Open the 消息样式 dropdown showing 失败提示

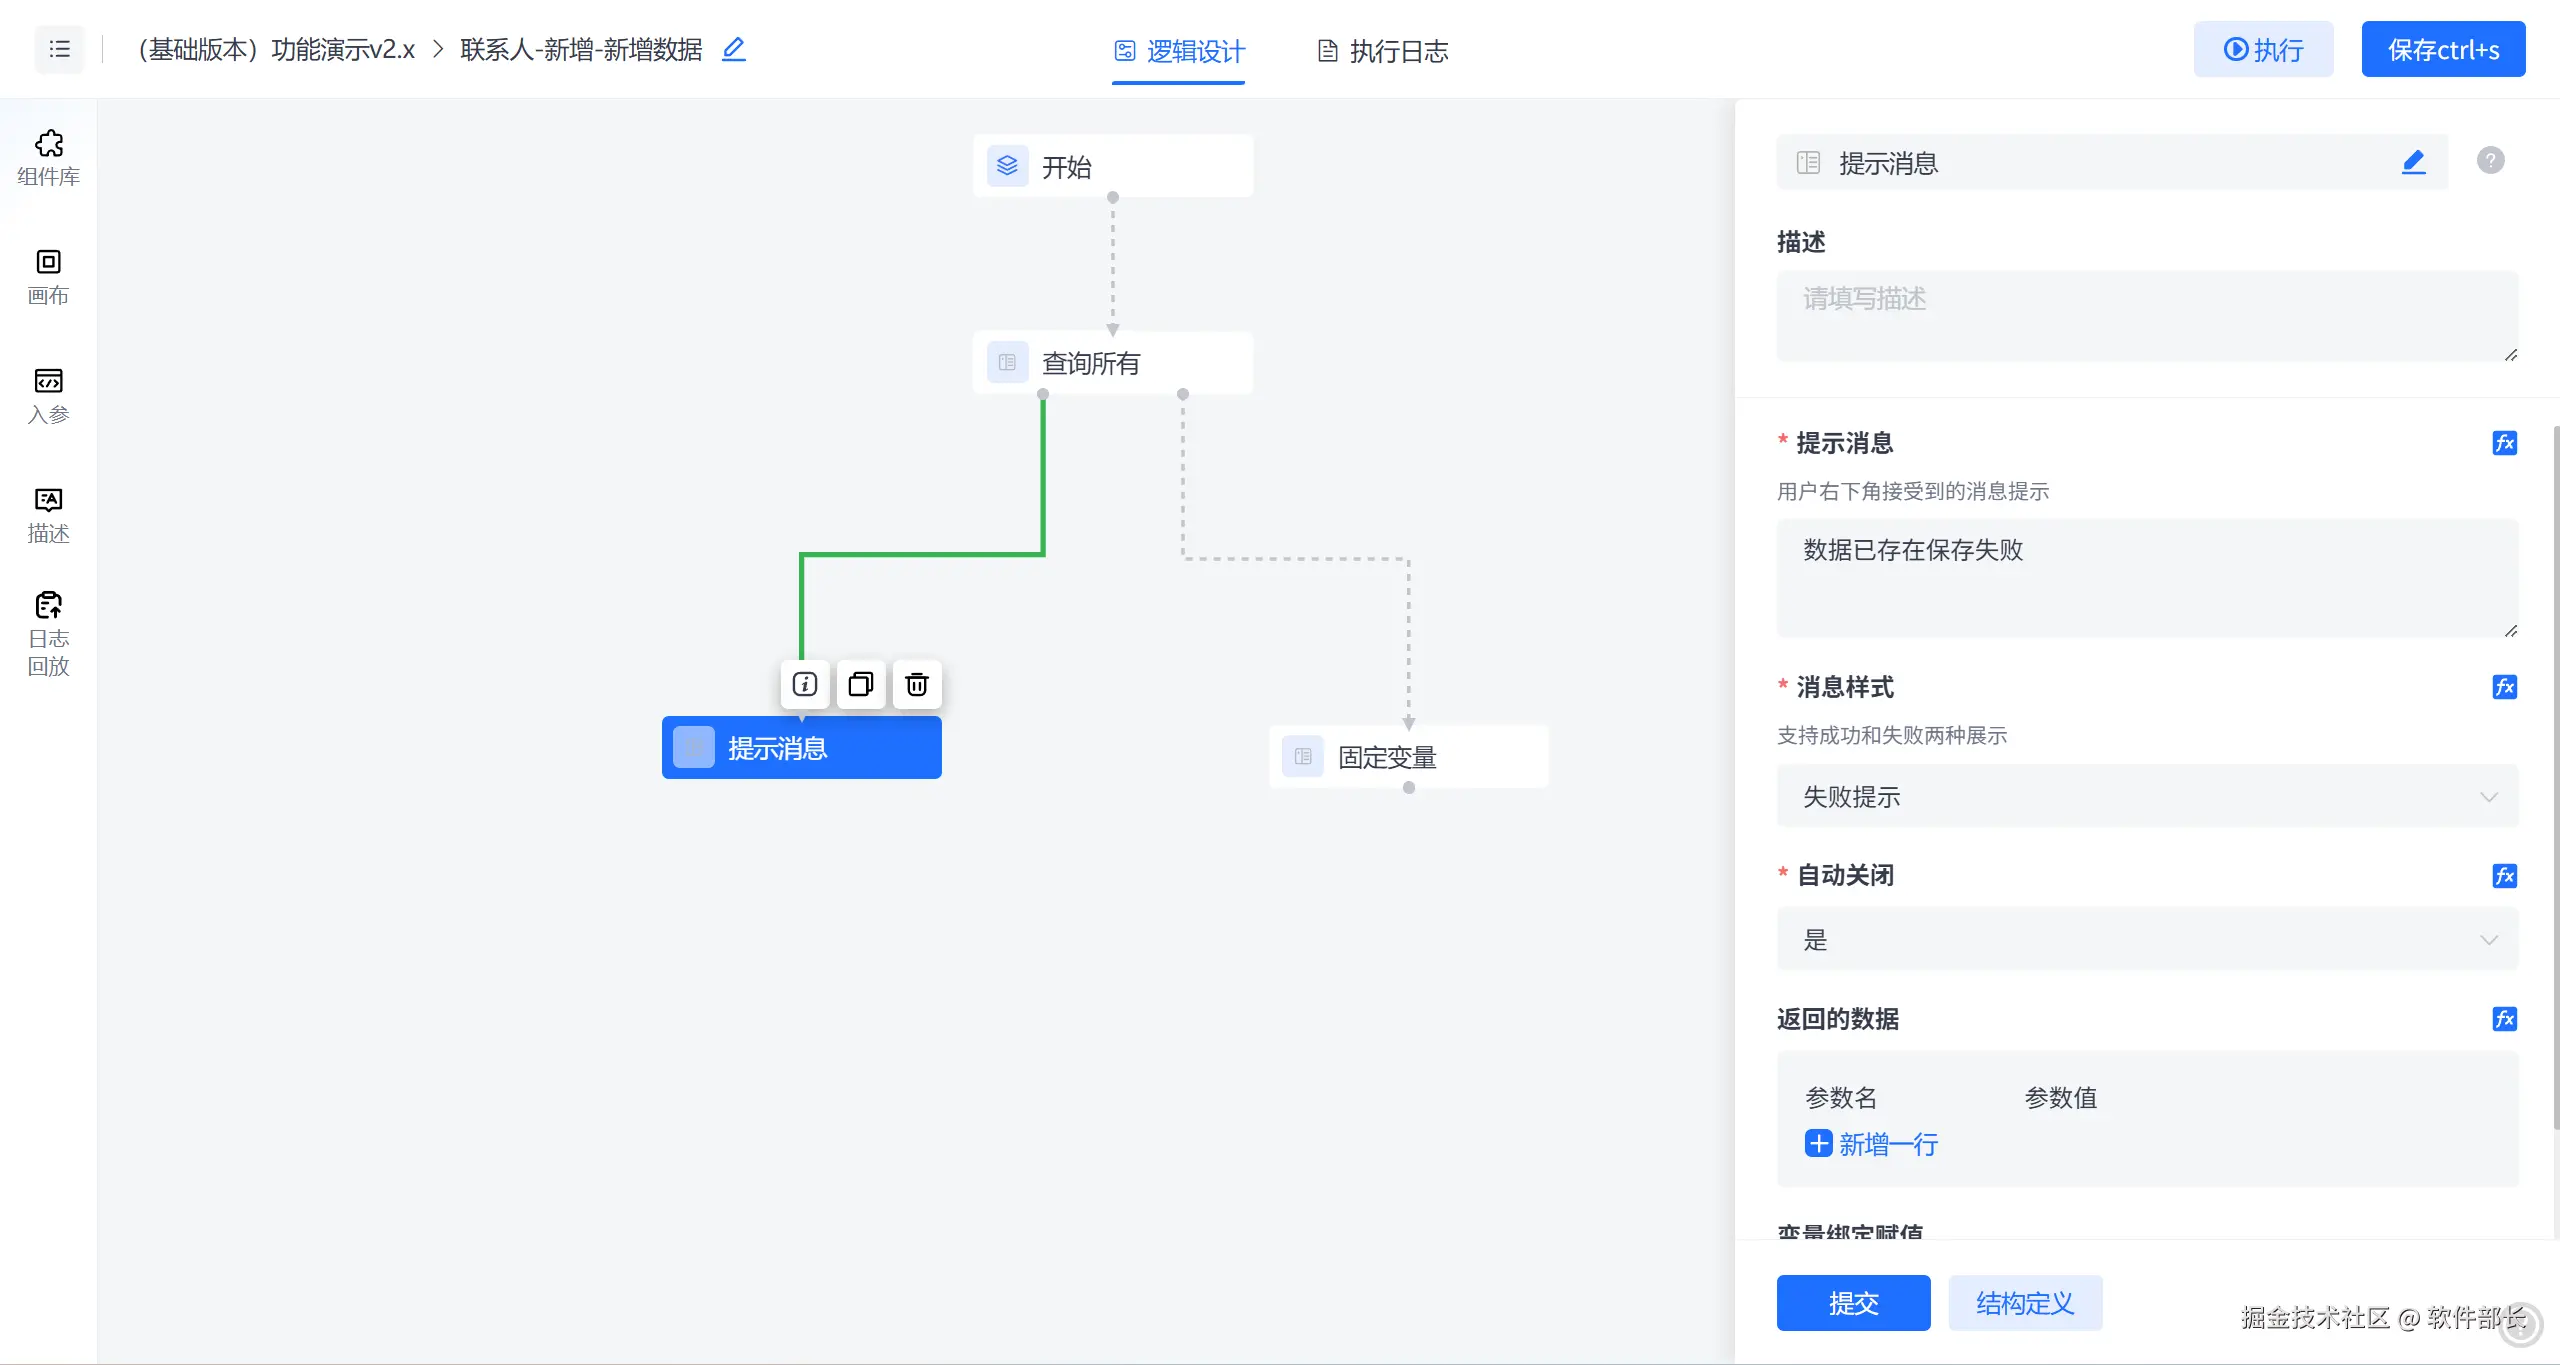pyautogui.click(x=2146, y=797)
